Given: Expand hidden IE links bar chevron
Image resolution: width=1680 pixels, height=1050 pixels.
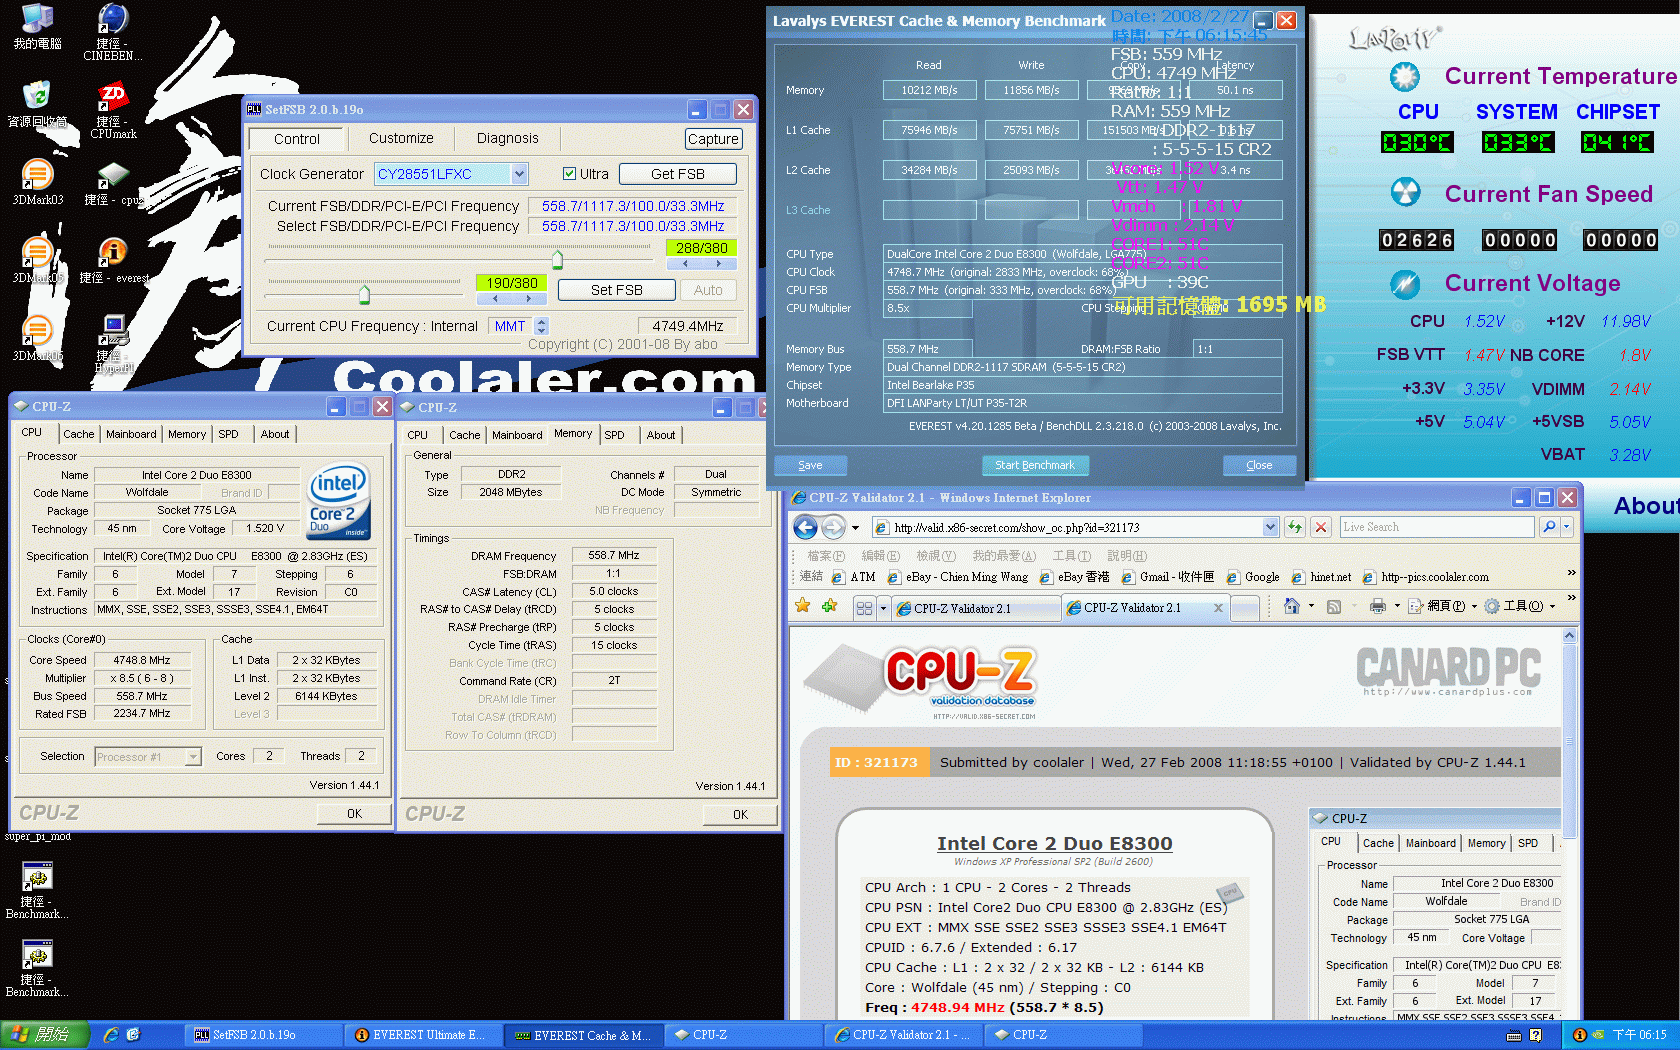Looking at the screenshot, I should click(x=1571, y=573).
